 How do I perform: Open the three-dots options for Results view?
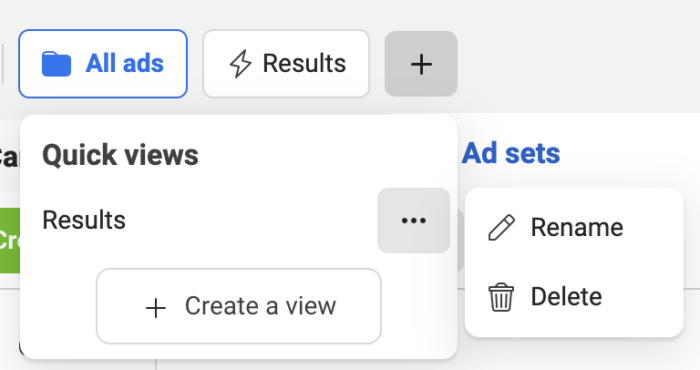click(x=413, y=220)
